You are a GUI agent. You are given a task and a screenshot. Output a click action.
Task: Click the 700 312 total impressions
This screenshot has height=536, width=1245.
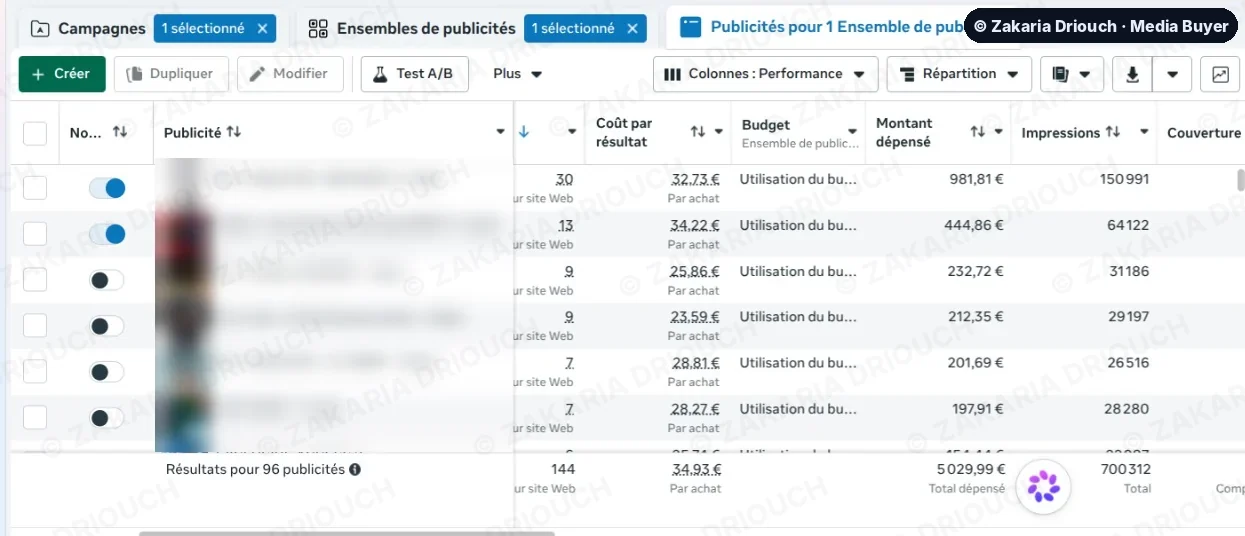pyautogui.click(x=1124, y=469)
